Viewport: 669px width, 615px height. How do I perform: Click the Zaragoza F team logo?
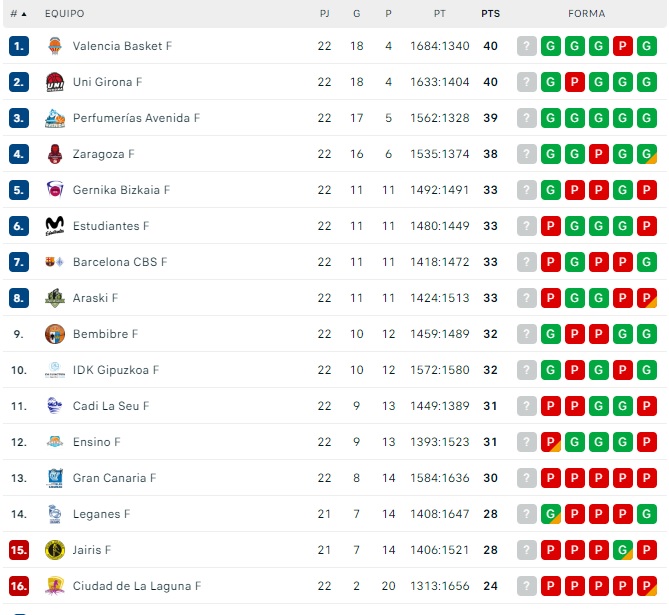pyautogui.click(x=55, y=154)
